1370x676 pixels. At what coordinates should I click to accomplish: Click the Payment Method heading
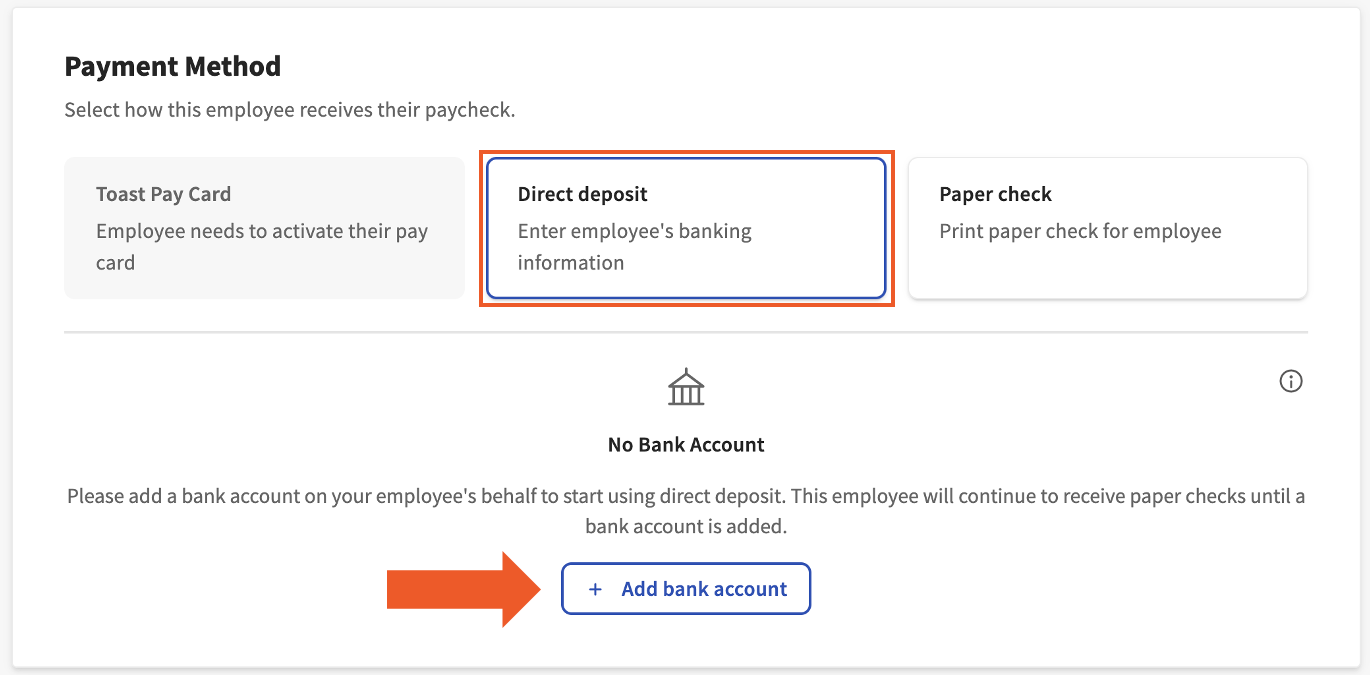point(172,66)
